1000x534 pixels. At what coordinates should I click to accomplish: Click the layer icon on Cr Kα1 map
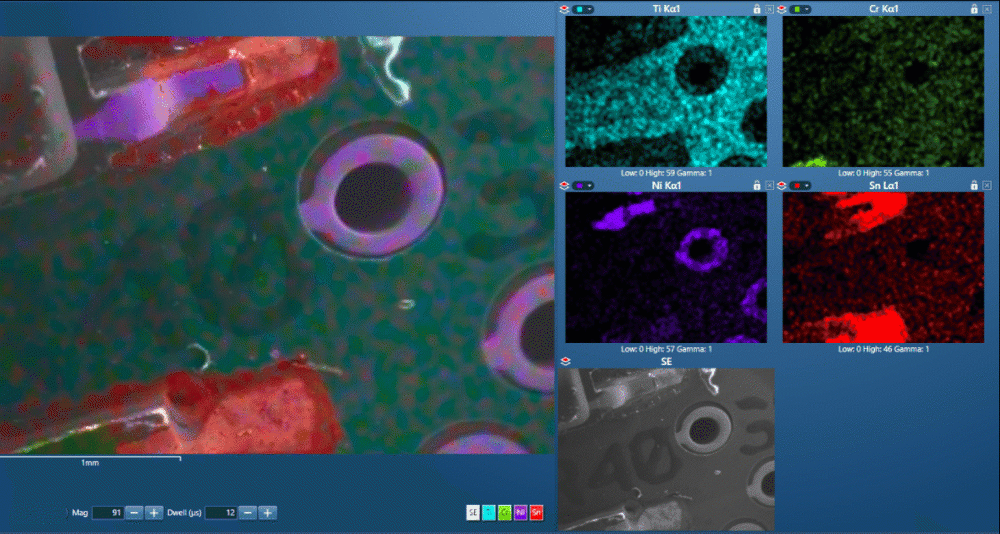pos(782,9)
